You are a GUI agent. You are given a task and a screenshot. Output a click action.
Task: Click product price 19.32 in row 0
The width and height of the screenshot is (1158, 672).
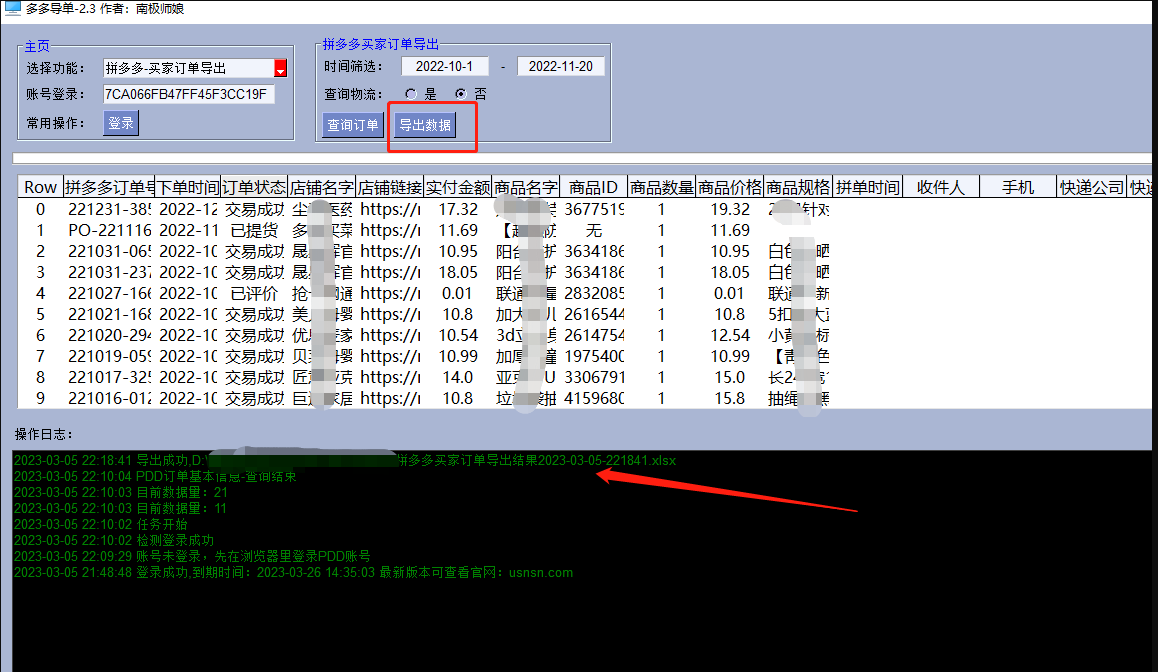729,210
